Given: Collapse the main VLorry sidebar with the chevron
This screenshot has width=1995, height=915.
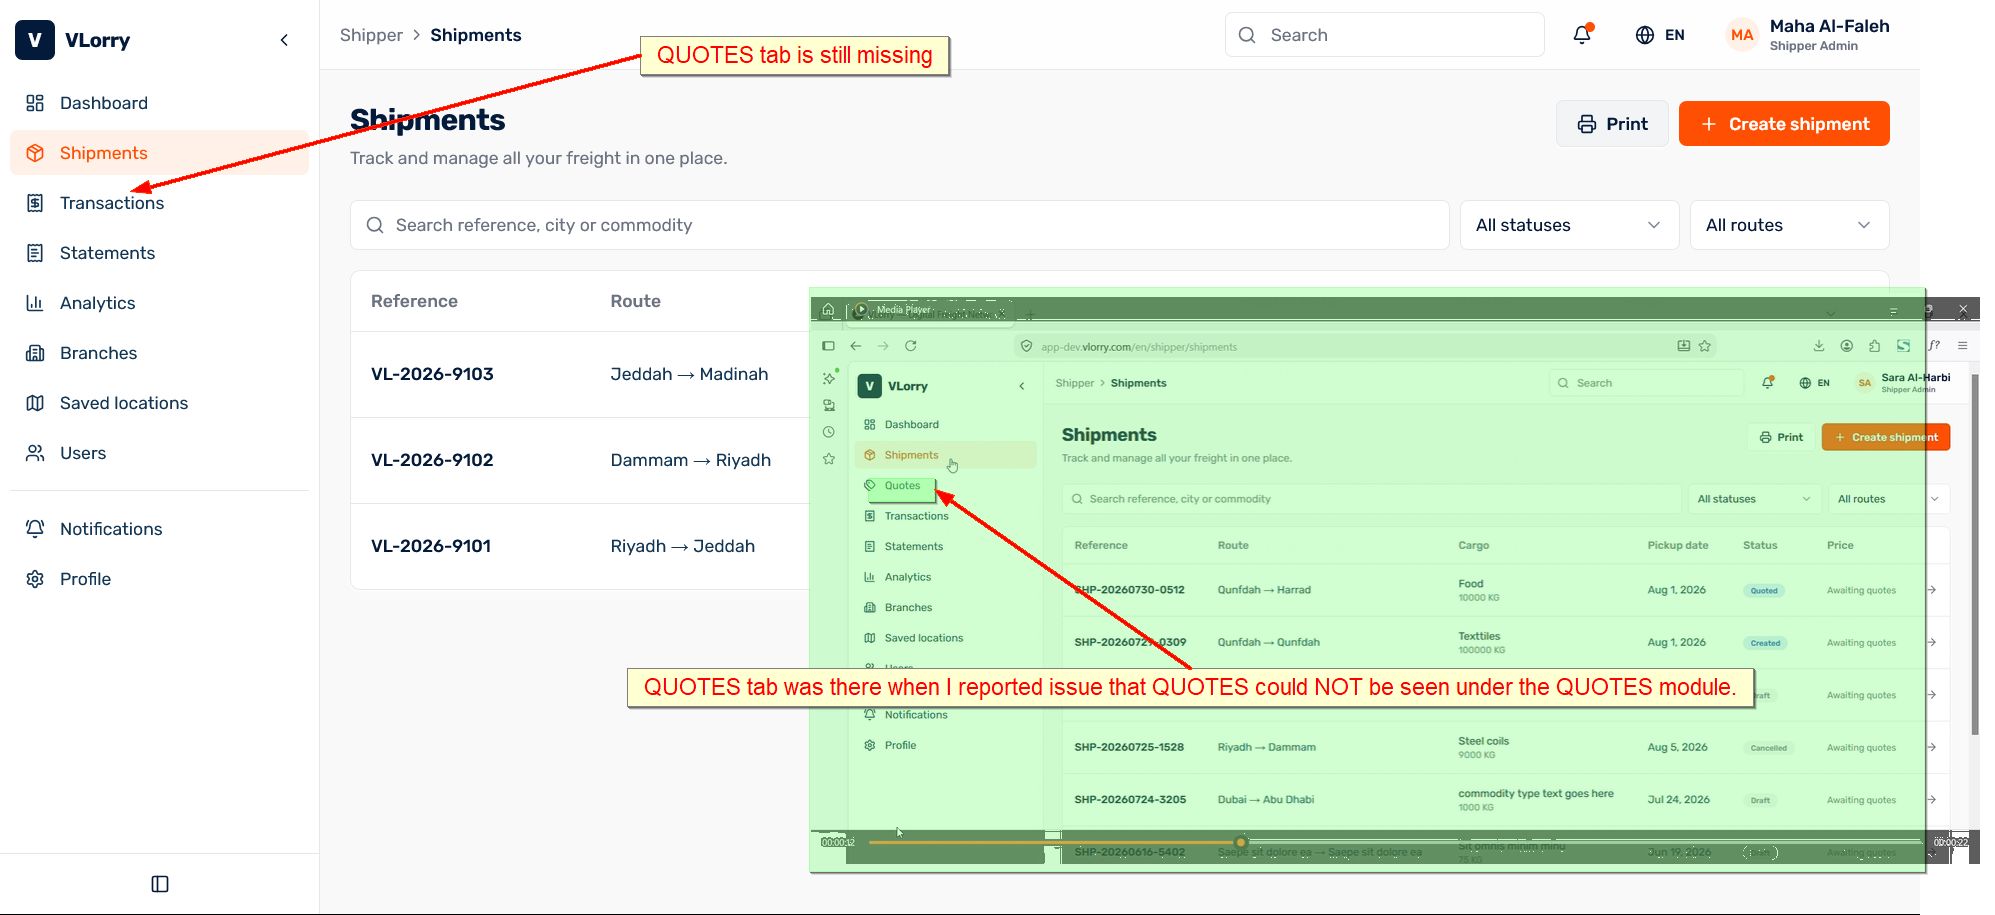Looking at the screenshot, I should coord(284,40).
